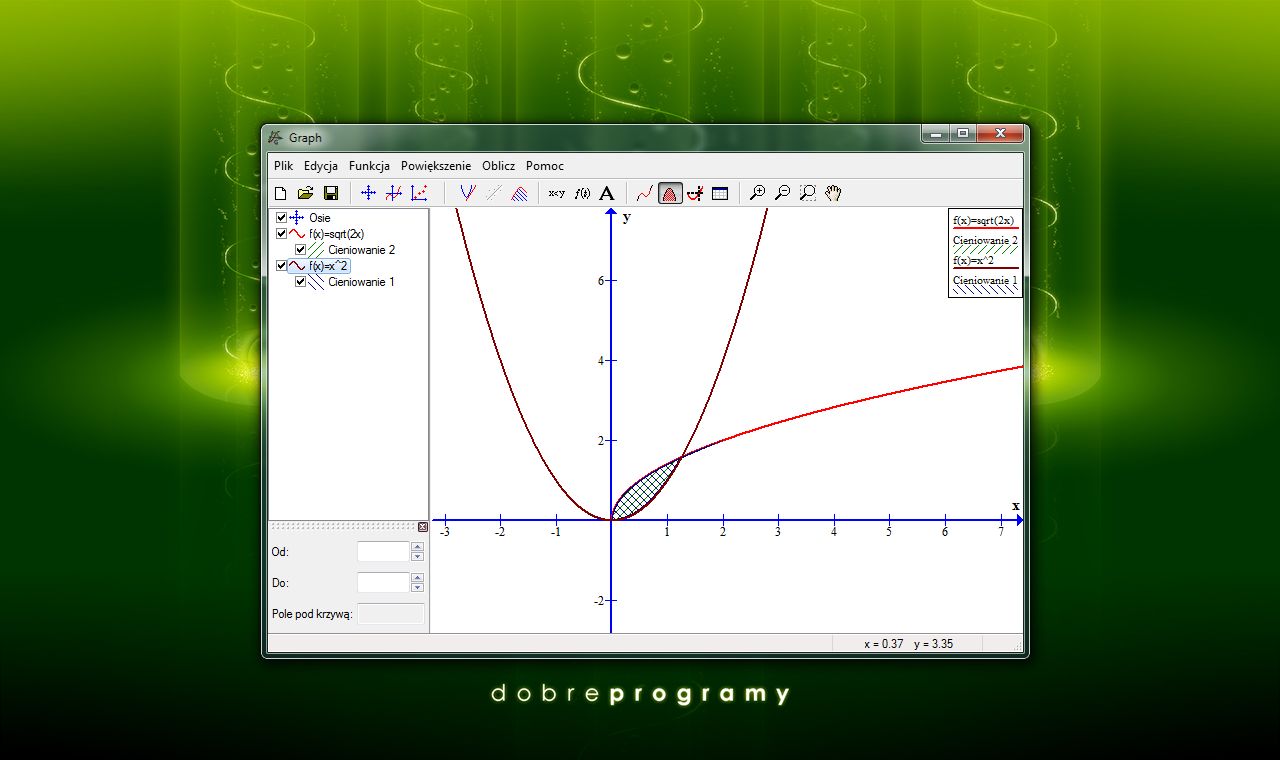The image size is (1280, 760).
Task: Open custom functions f(t) icon
Action: coord(582,193)
